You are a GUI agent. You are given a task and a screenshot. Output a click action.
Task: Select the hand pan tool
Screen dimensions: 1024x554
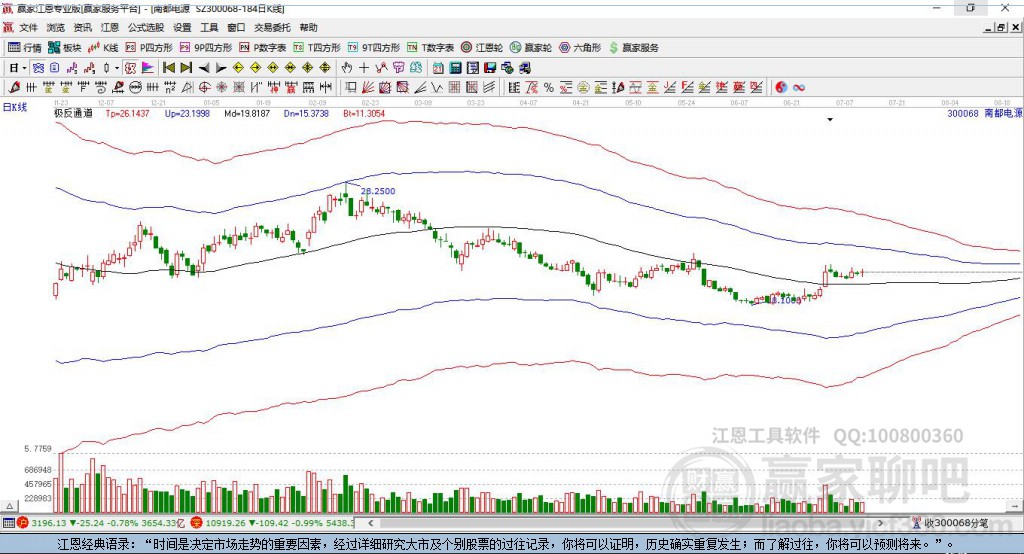pyautogui.click(x=346, y=68)
